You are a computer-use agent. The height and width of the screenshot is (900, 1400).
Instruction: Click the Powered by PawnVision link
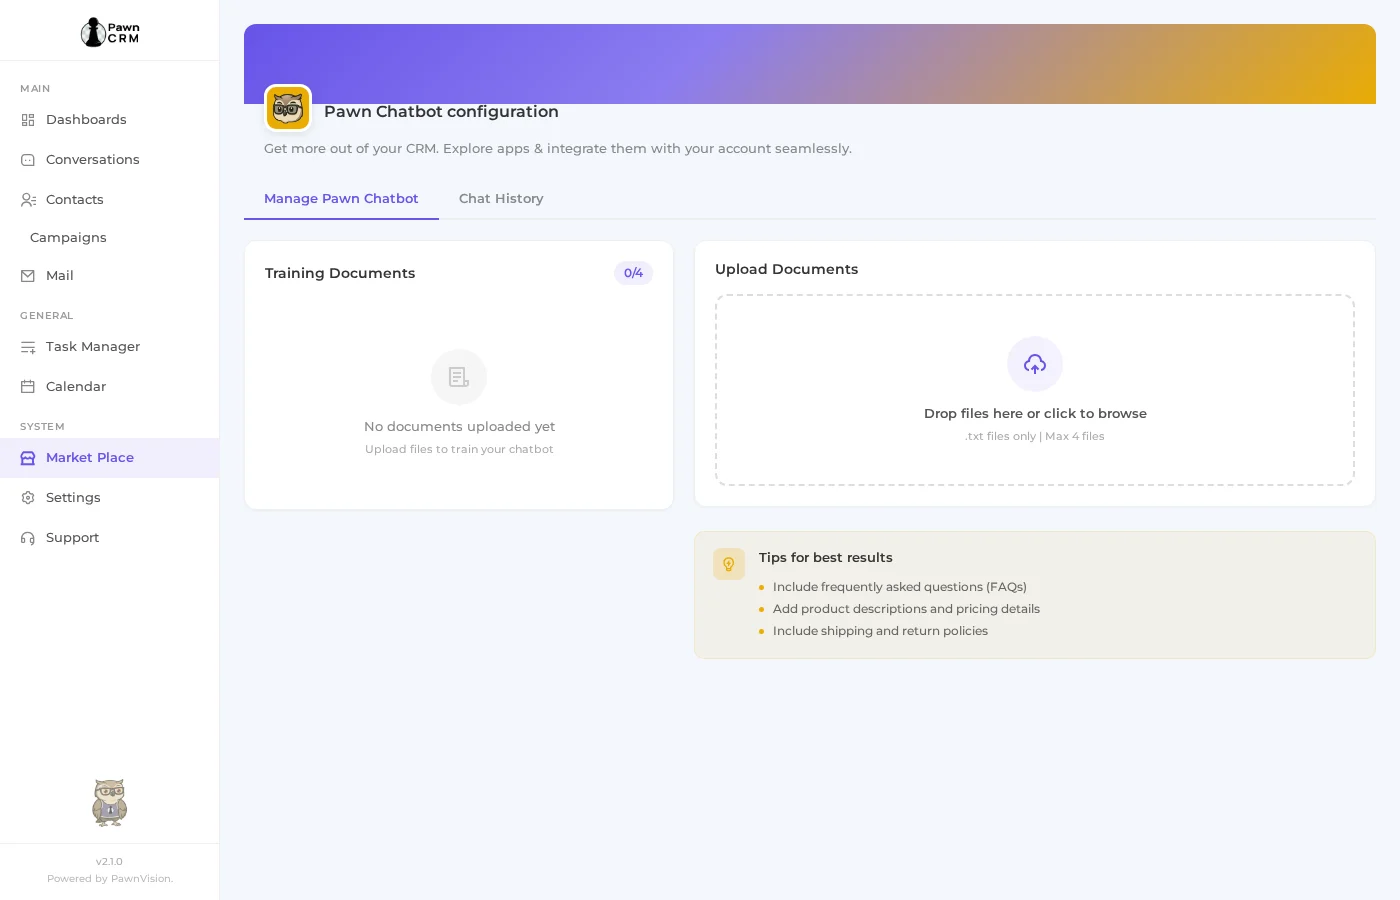pos(109,878)
